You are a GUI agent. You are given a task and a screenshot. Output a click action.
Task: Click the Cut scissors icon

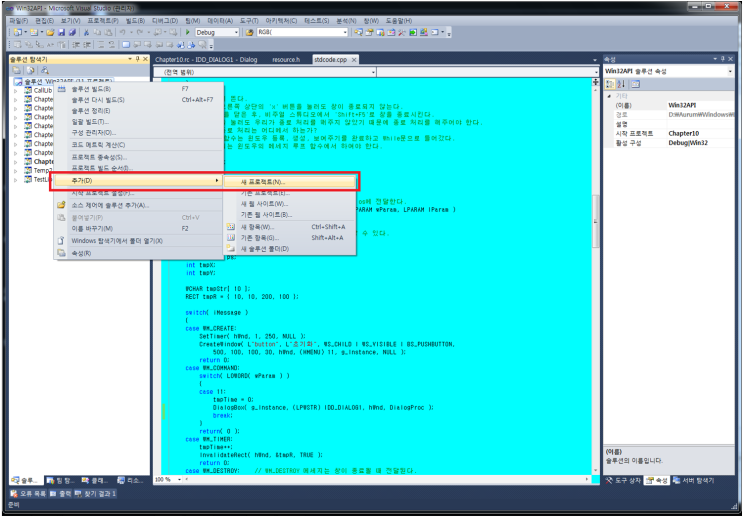point(86,32)
